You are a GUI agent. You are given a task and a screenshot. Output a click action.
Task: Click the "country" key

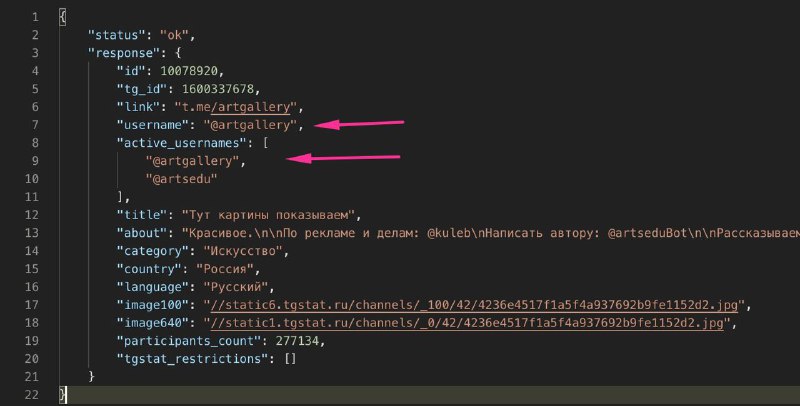tap(149, 269)
